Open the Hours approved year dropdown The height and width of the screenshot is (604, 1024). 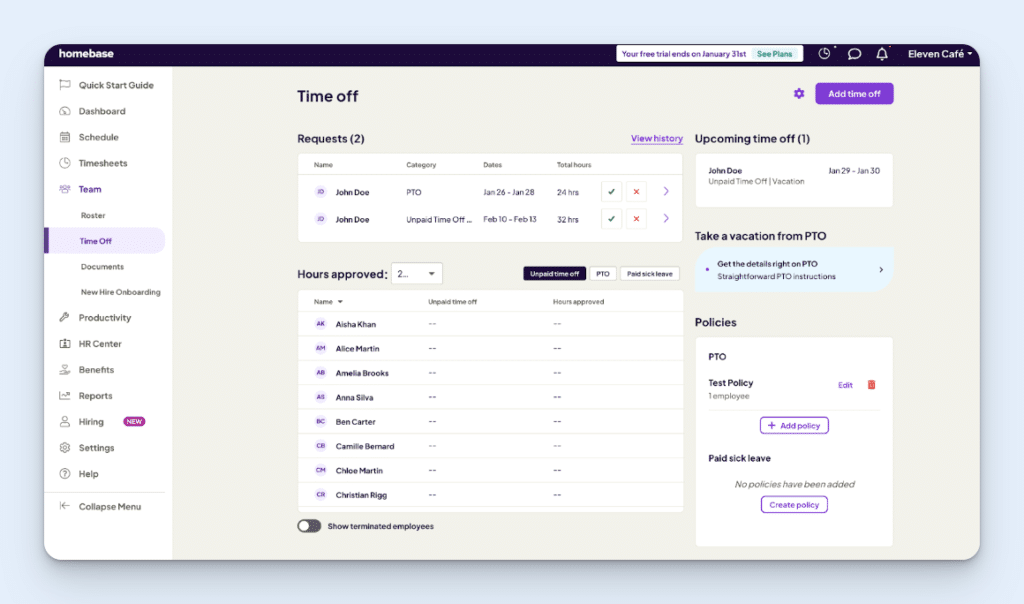click(416, 272)
